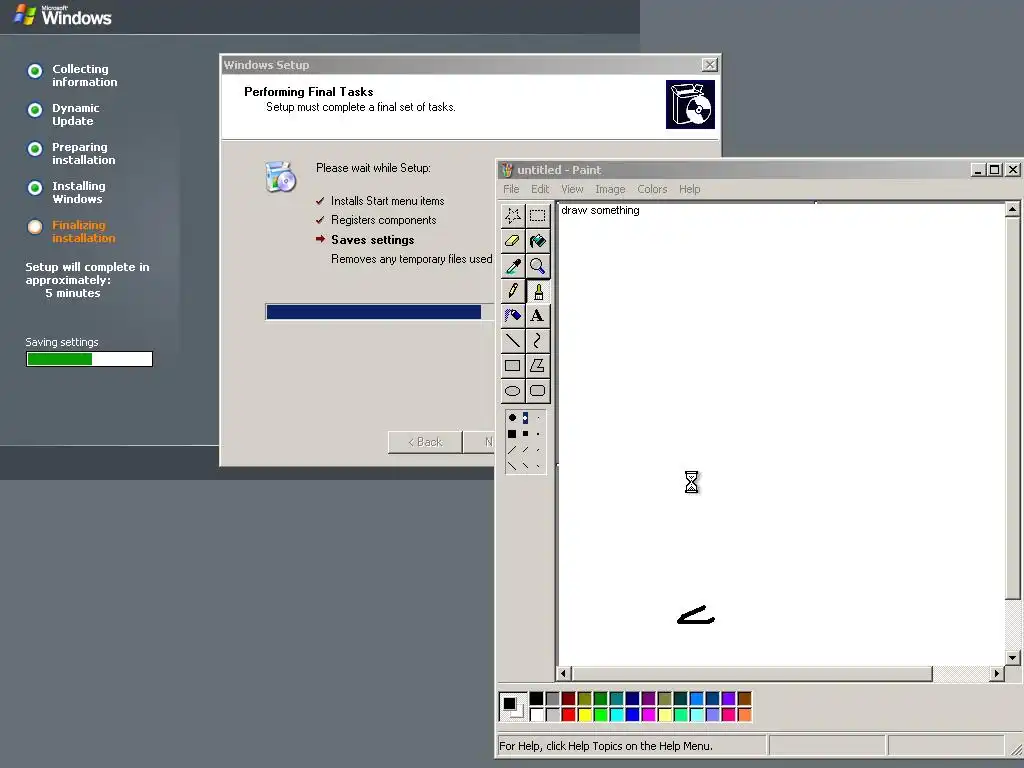The width and height of the screenshot is (1024, 768).
Task: Pick the cyan color swatch
Action: coord(616,714)
